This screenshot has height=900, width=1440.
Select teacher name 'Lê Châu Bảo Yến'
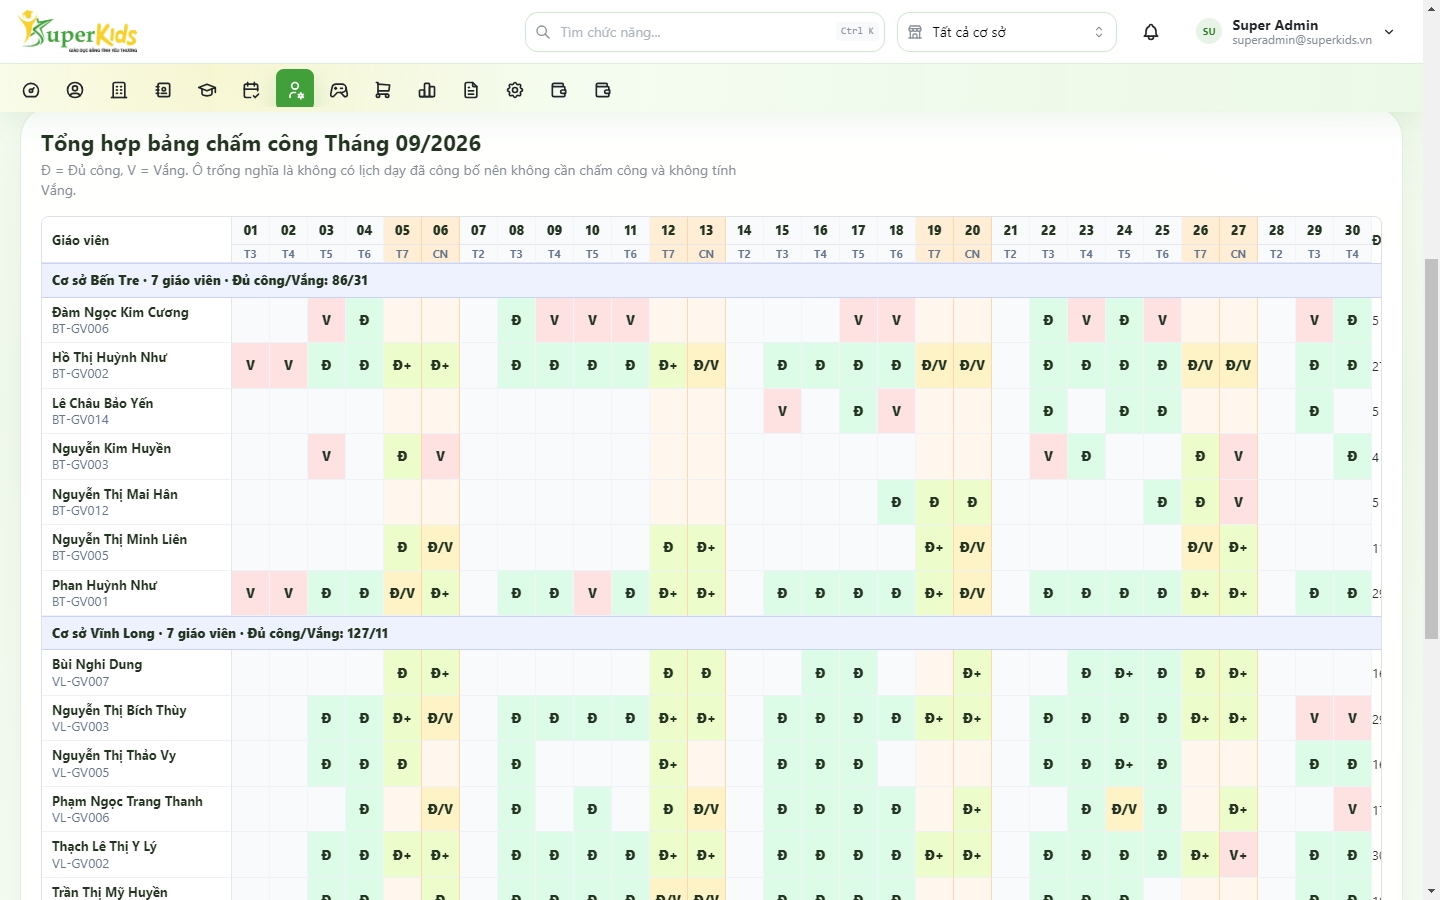[103, 403]
